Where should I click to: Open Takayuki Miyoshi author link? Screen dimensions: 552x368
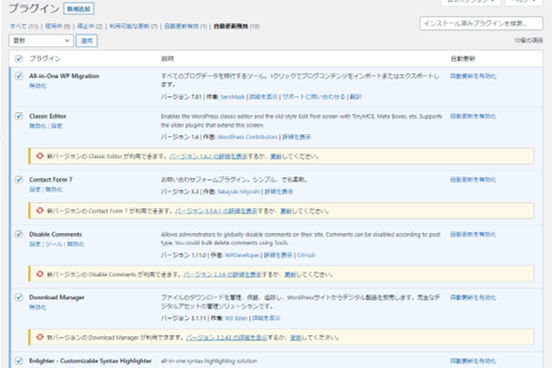239,191
